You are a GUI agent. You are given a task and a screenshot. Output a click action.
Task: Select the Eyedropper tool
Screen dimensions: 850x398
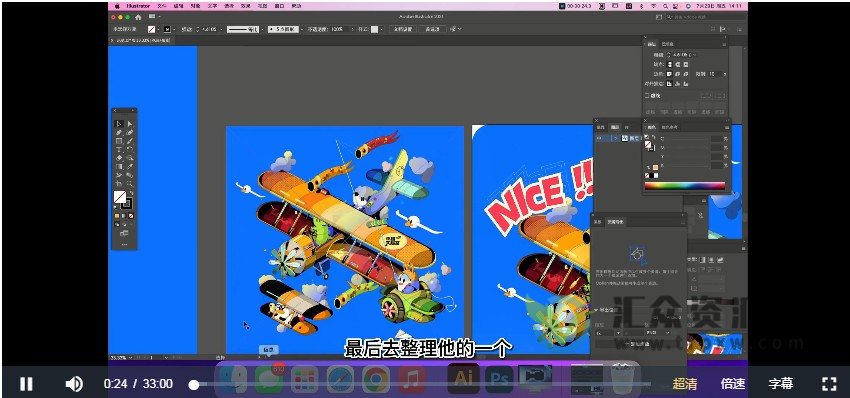coord(130,166)
